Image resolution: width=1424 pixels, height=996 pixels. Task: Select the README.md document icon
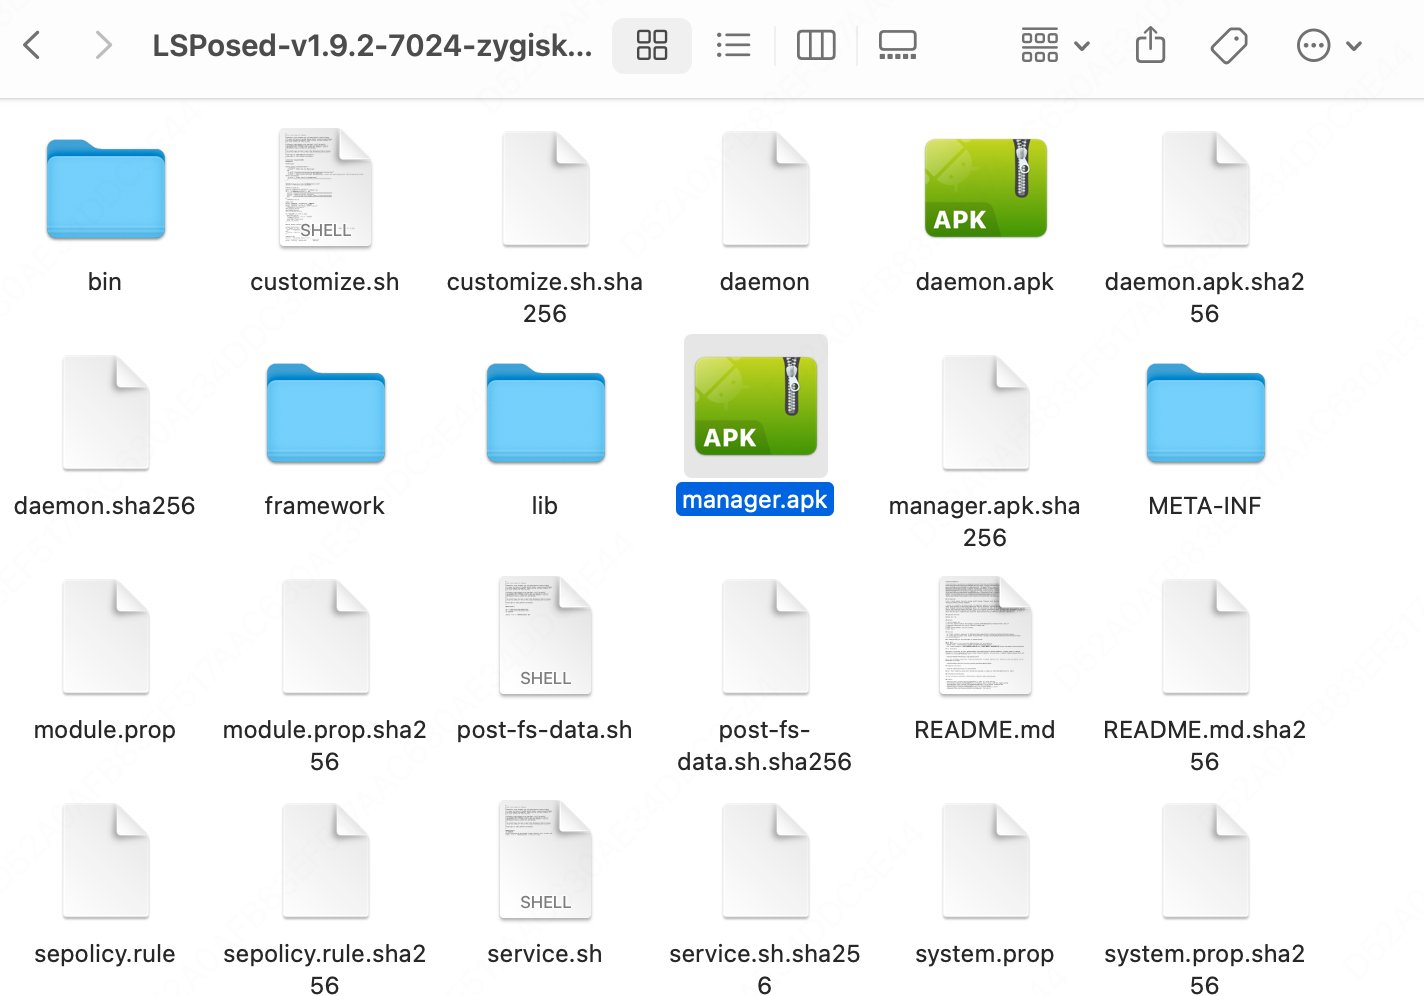pyautogui.click(x=985, y=636)
